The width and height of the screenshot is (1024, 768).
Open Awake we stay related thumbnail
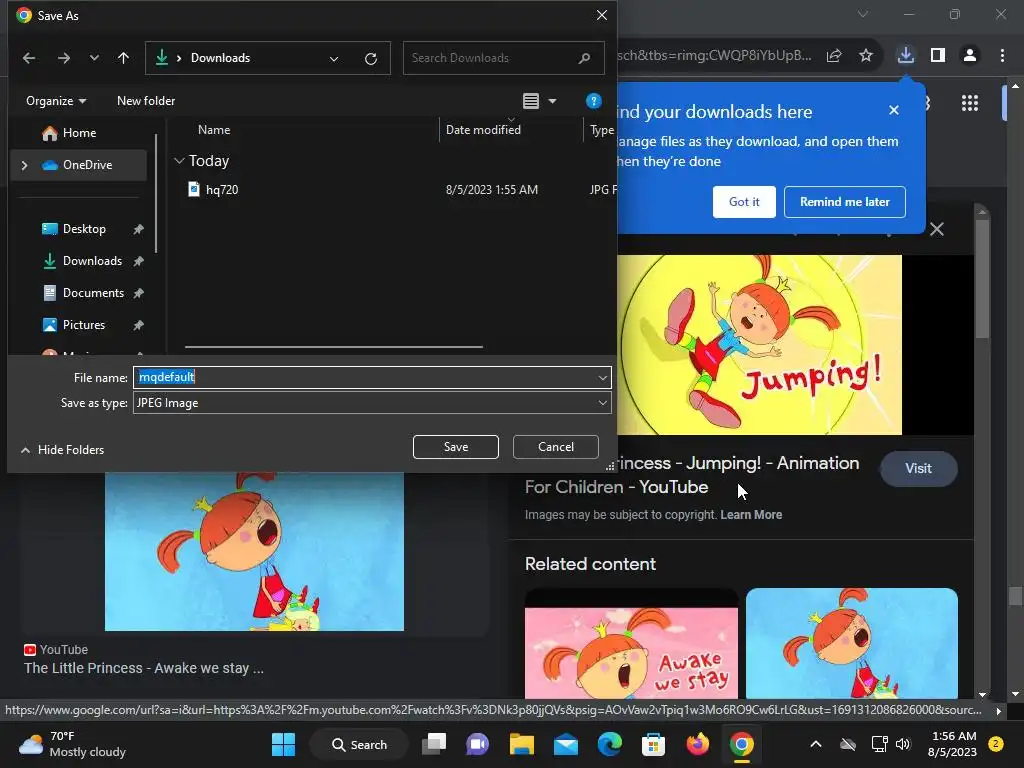pos(632,643)
